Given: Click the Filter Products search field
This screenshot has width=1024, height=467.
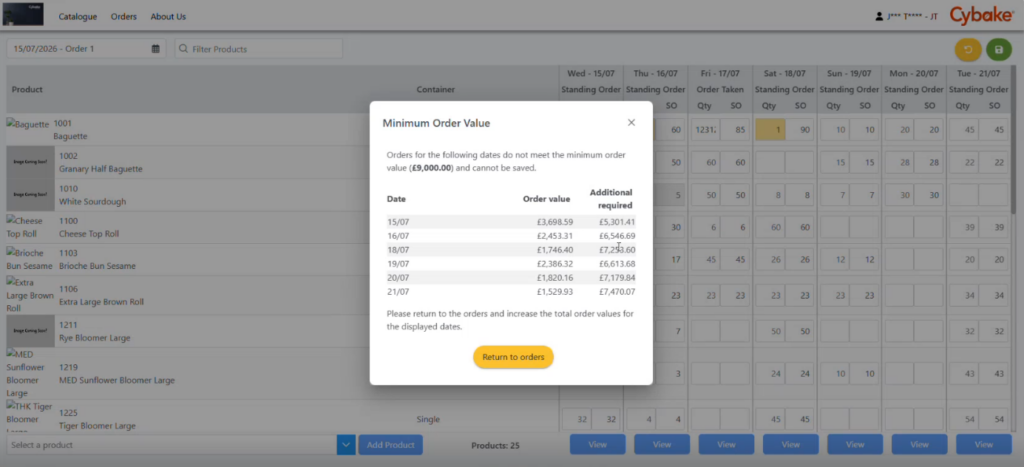Looking at the screenshot, I should click(x=259, y=49).
